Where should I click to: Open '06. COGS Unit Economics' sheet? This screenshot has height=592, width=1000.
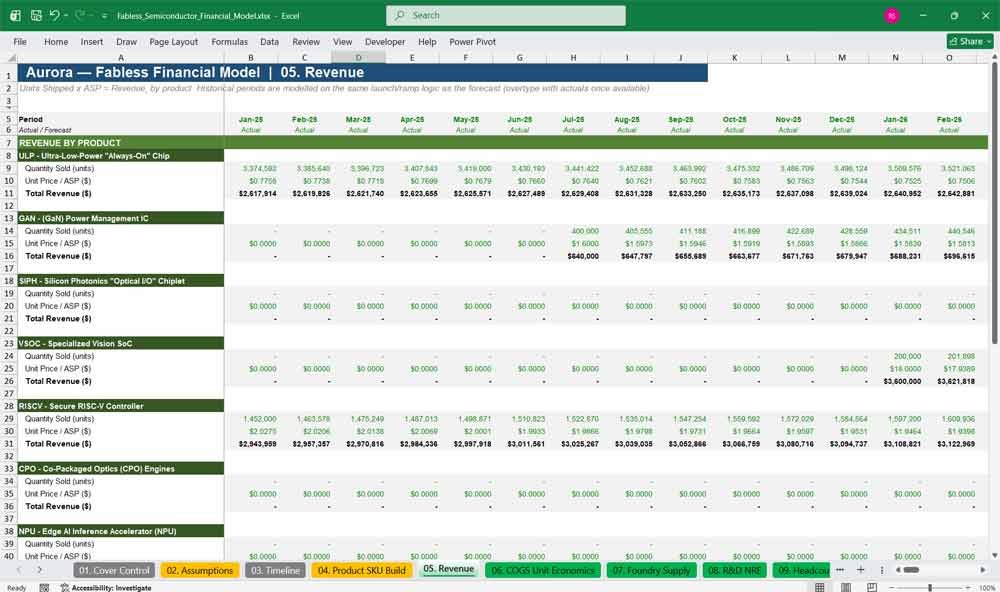(x=543, y=570)
